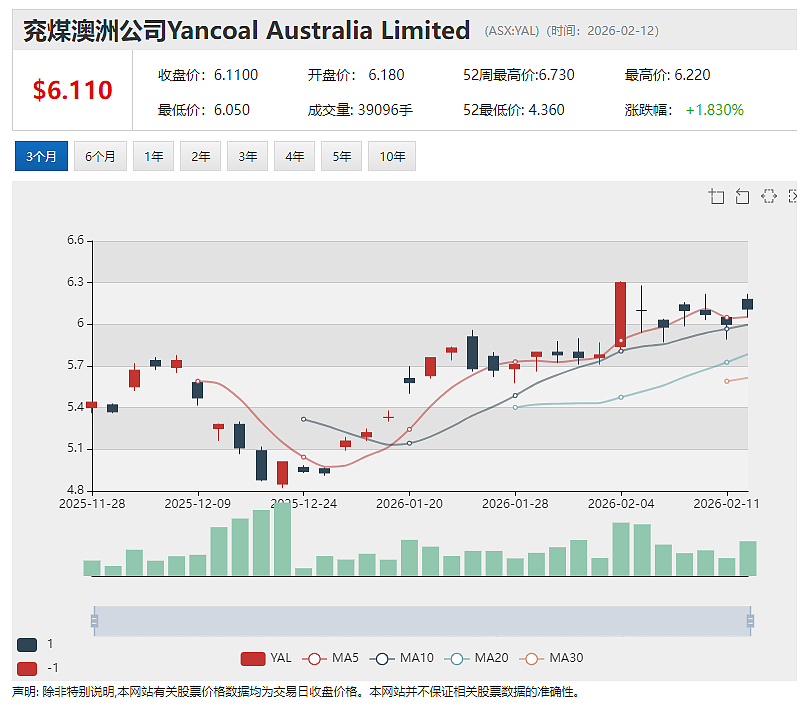Click the "成交量: 39096手" text
The image size is (809, 710).
[360, 110]
